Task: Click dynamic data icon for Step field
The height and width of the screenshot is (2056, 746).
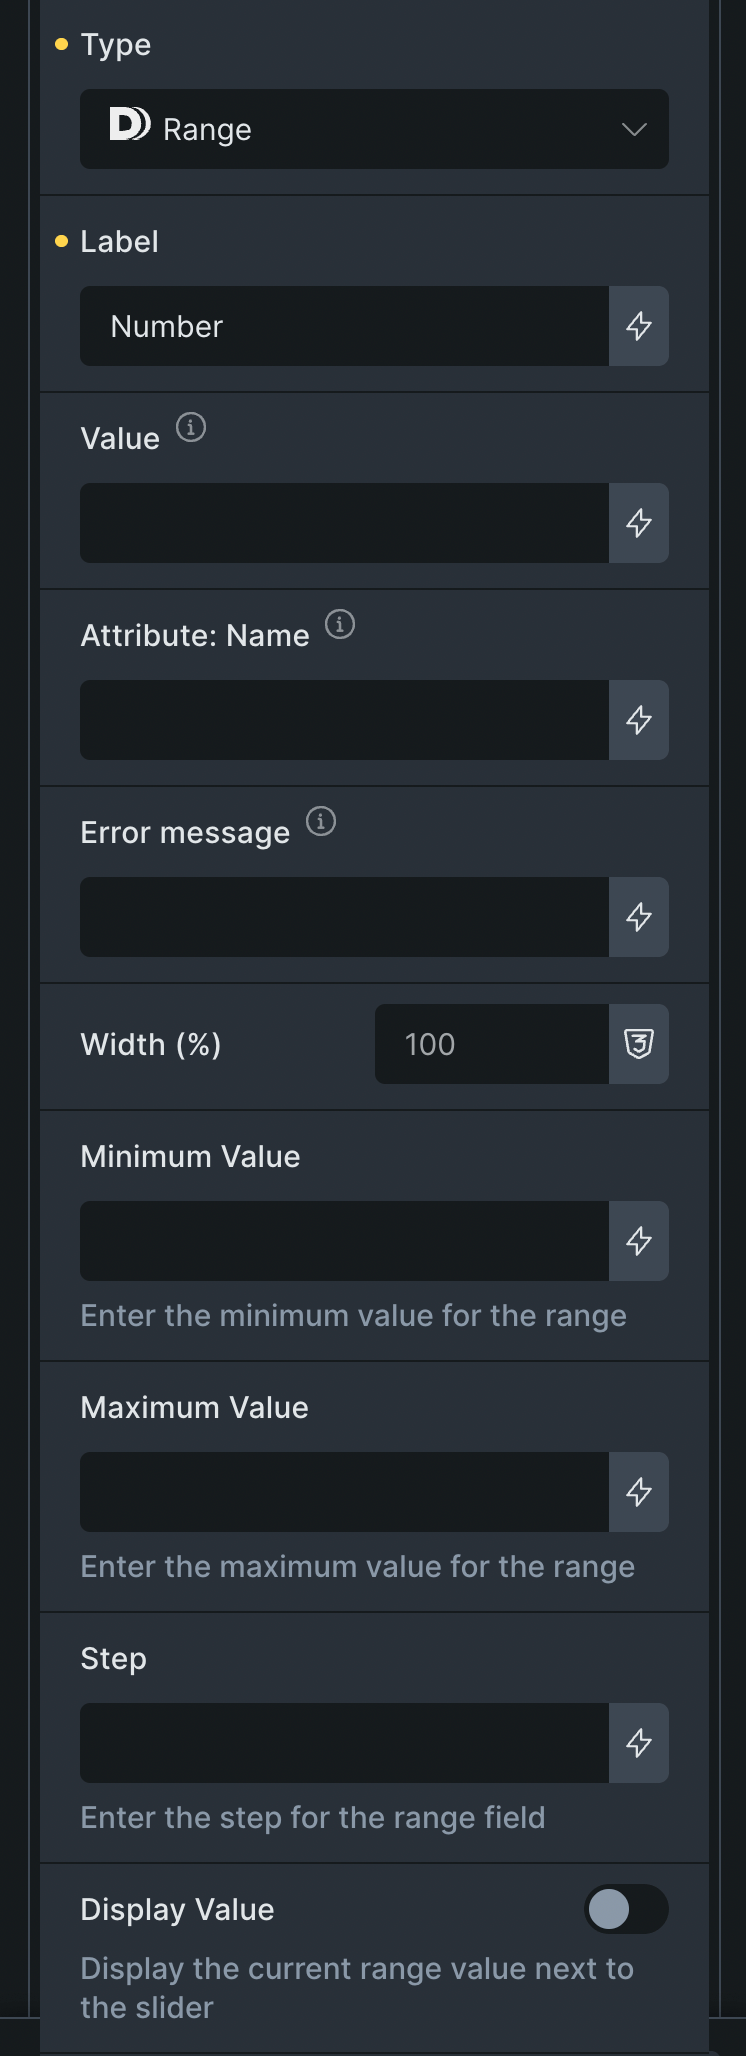Action: [x=639, y=1743]
